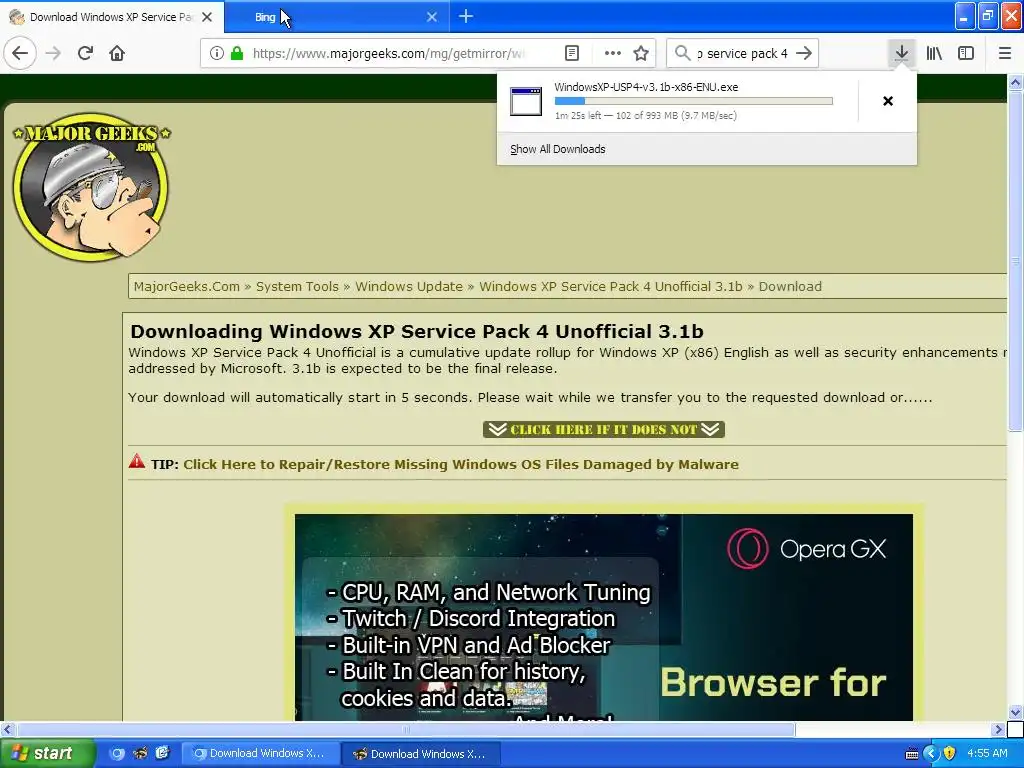Image resolution: width=1024 pixels, height=768 pixels.
Task: Open Windows XP Service Pack 4 Unofficial 3.1b breadcrumb
Action: pyautogui.click(x=611, y=286)
